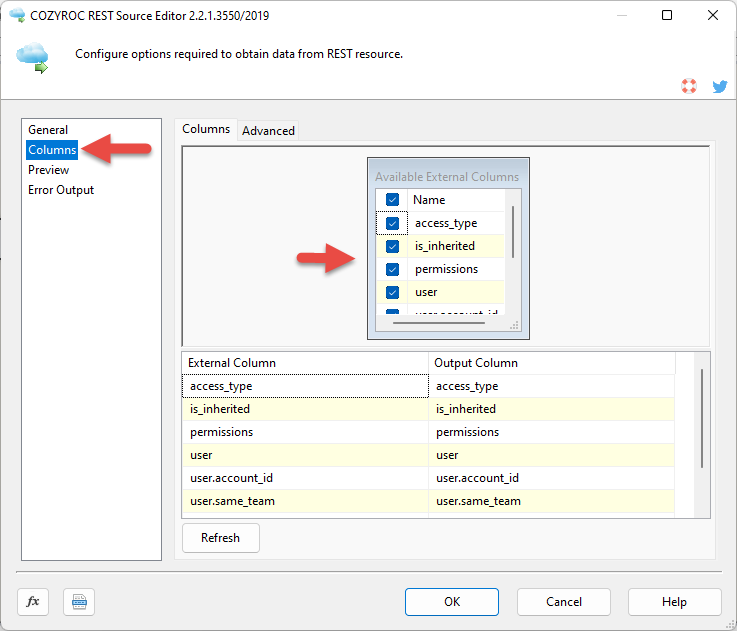
Task: Open the expression editor fx button
Action: click(x=33, y=601)
